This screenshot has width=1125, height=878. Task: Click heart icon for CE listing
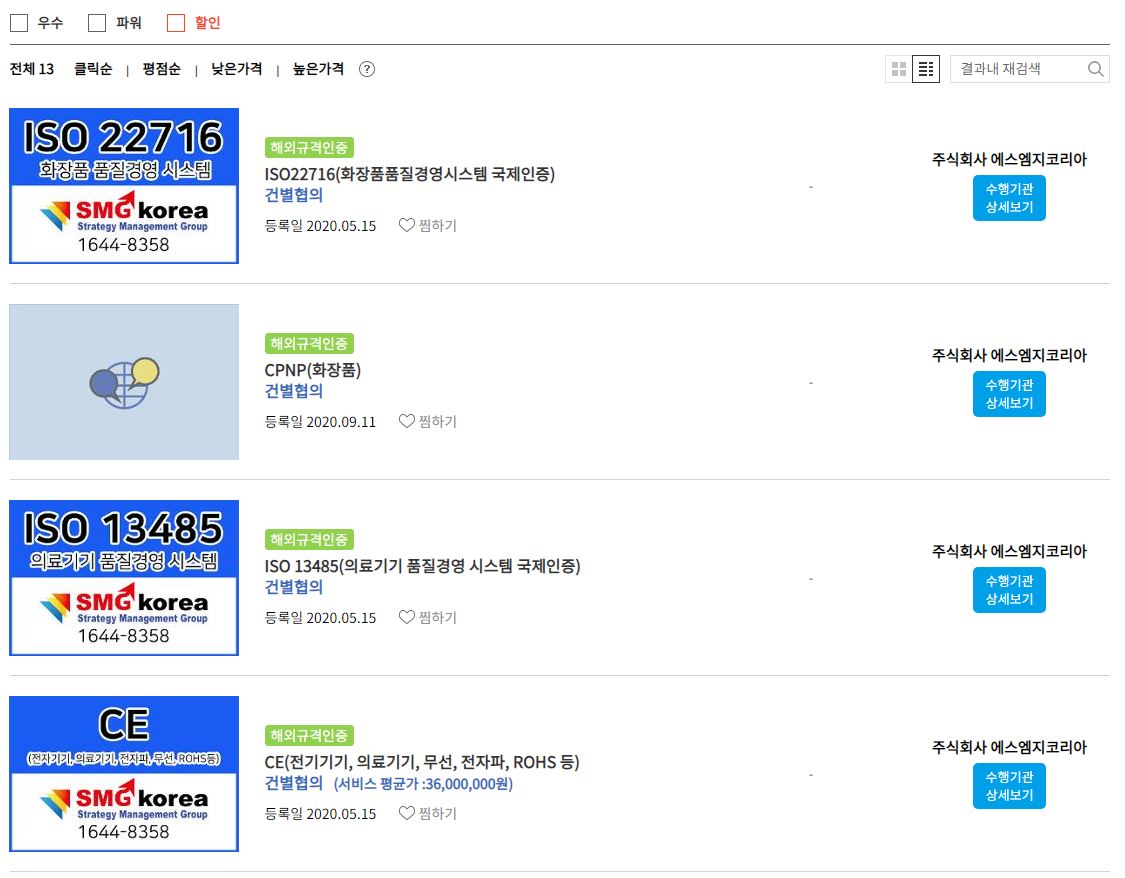pyautogui.click(x=406, y=814)
